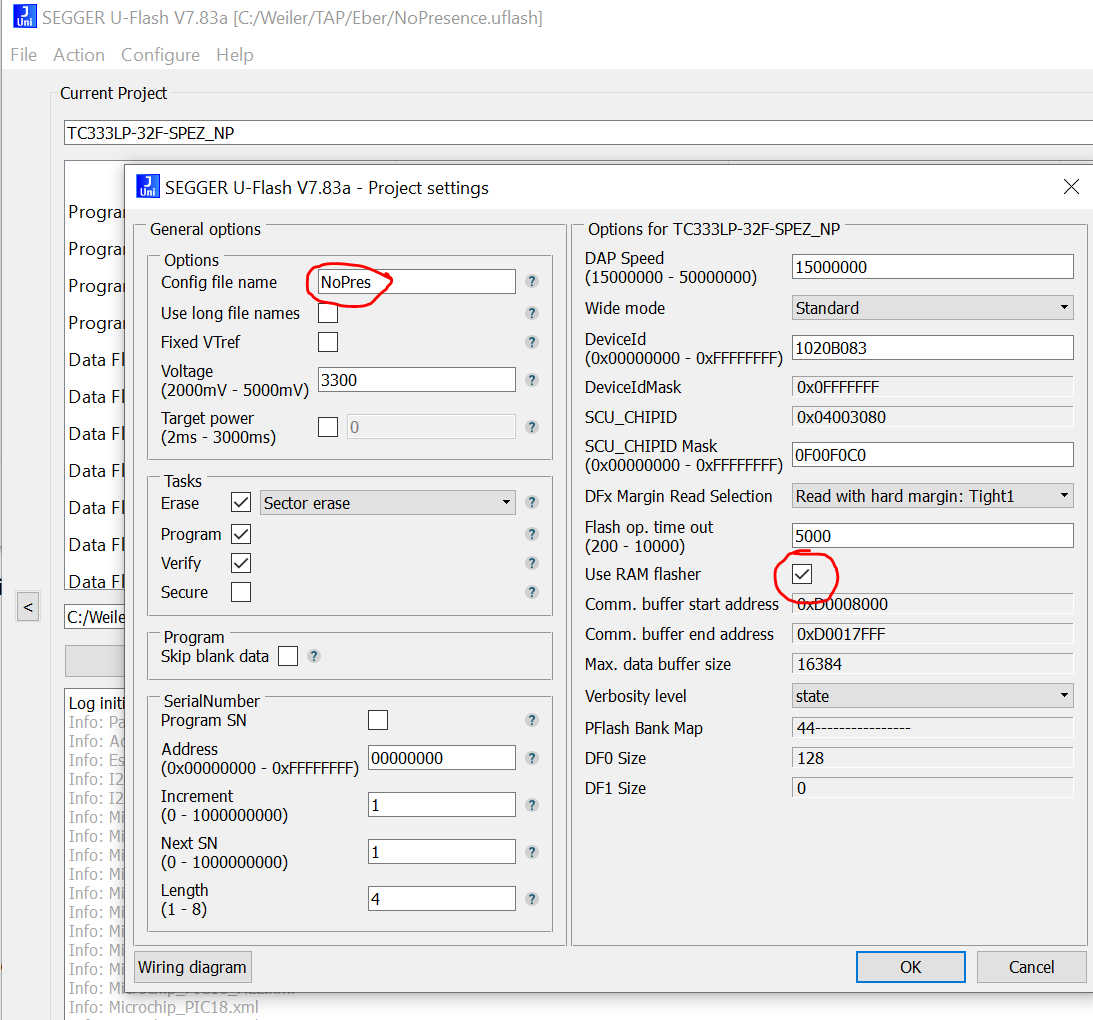Select the SCU_CHIPID value 0x04003080
1093x1020 pixels.
coord(933,417)
